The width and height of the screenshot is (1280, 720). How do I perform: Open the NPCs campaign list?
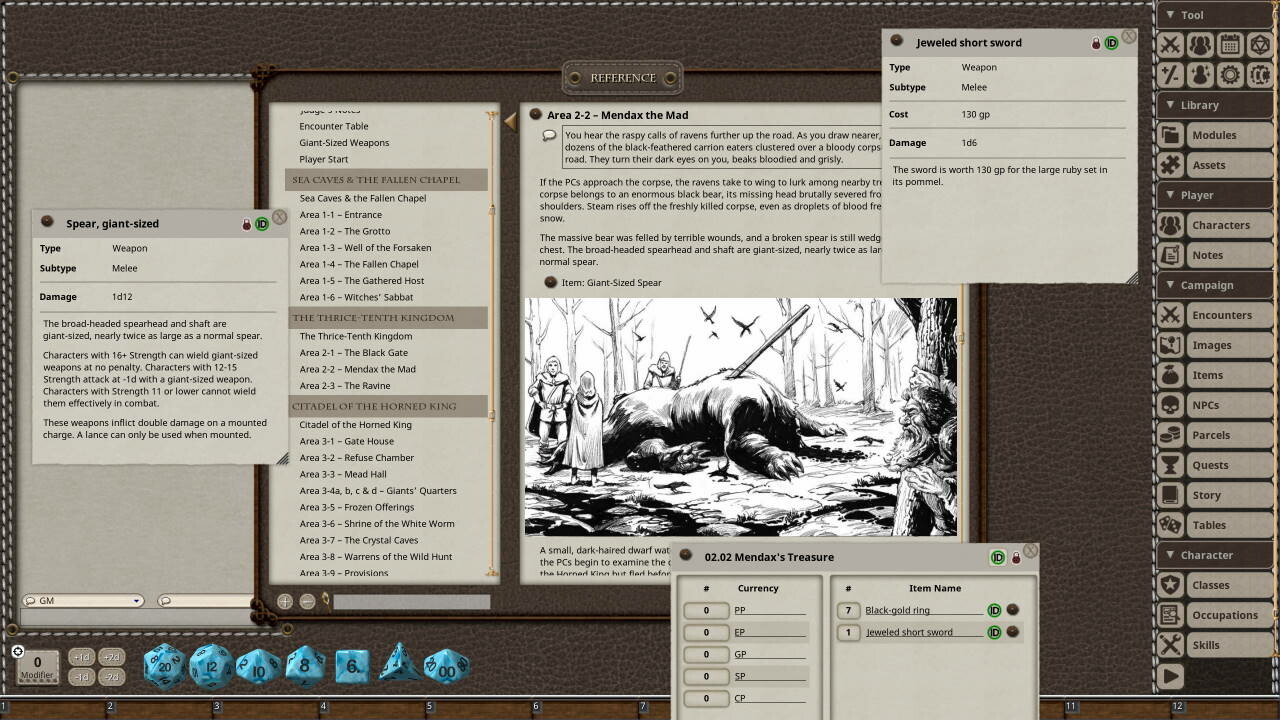click(1213, 404)
